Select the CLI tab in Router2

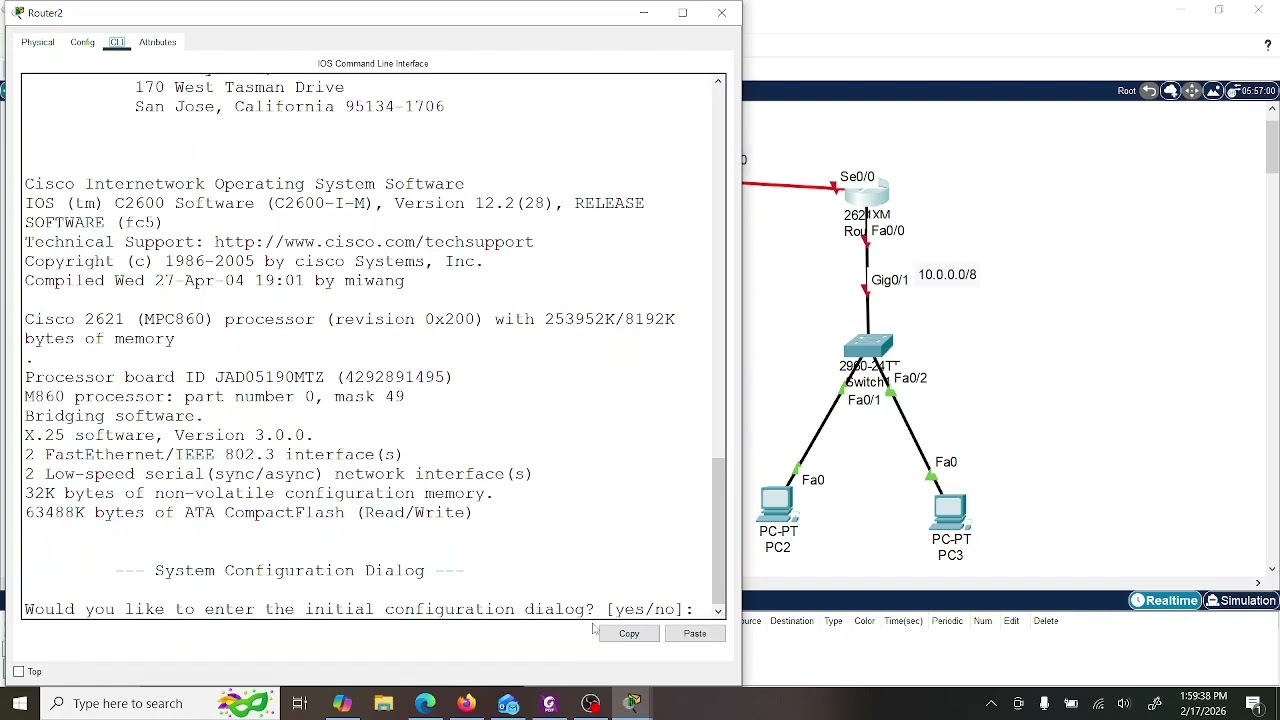[x=117, y=42]
